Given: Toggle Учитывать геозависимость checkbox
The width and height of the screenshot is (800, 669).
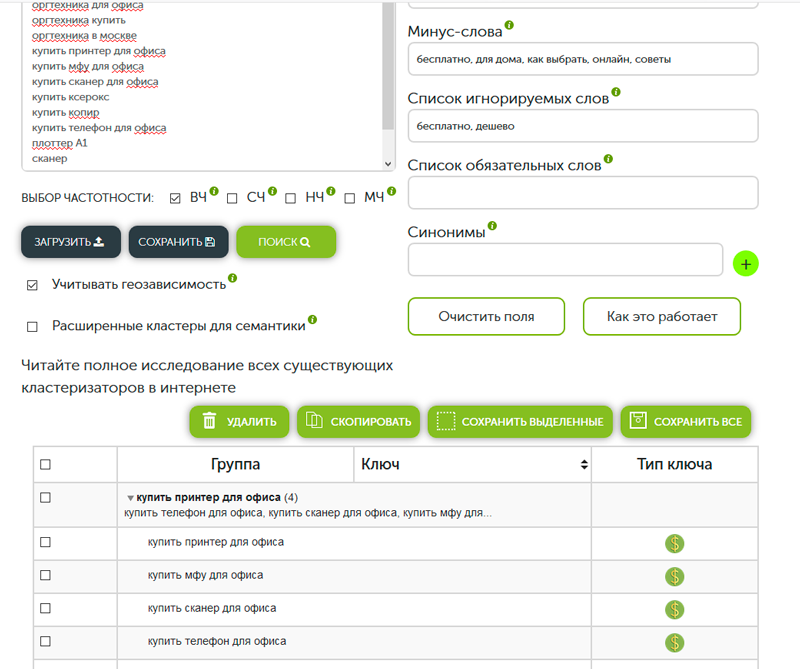Looking at the screenshot, I should click(32, 285).
